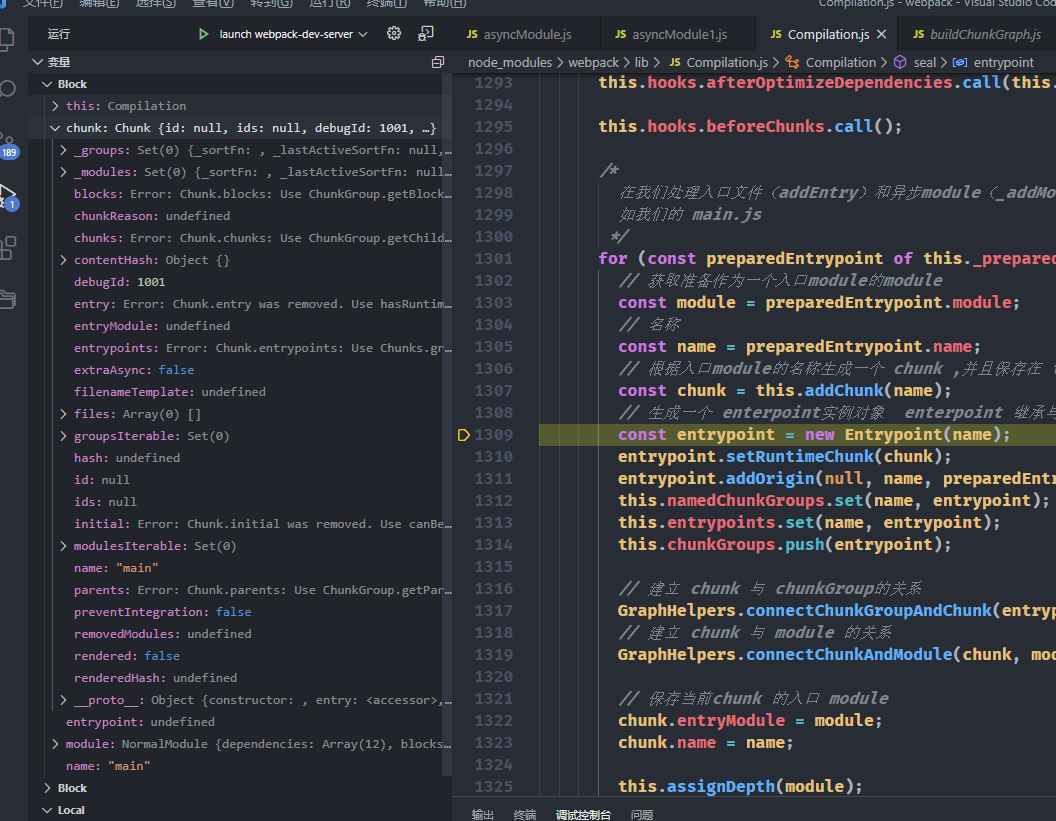Click the variables panel vertical scrollbar
The height and width of the screenshot is (821, 1056).
(x=447, y=424)
